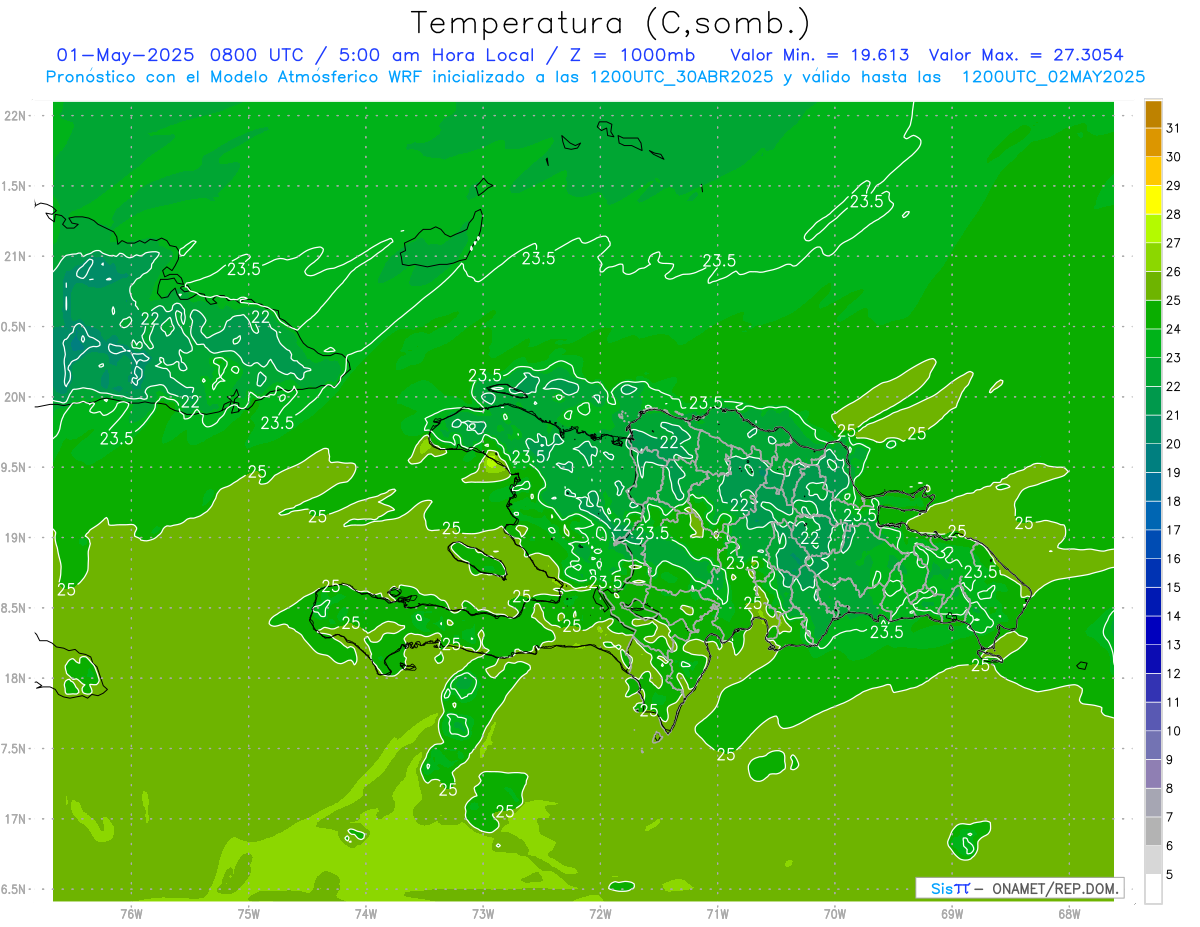The height and width of the screenshot is (927, 1200).
Task: Click the legend value 8
Action: (x=1170, y=788)
